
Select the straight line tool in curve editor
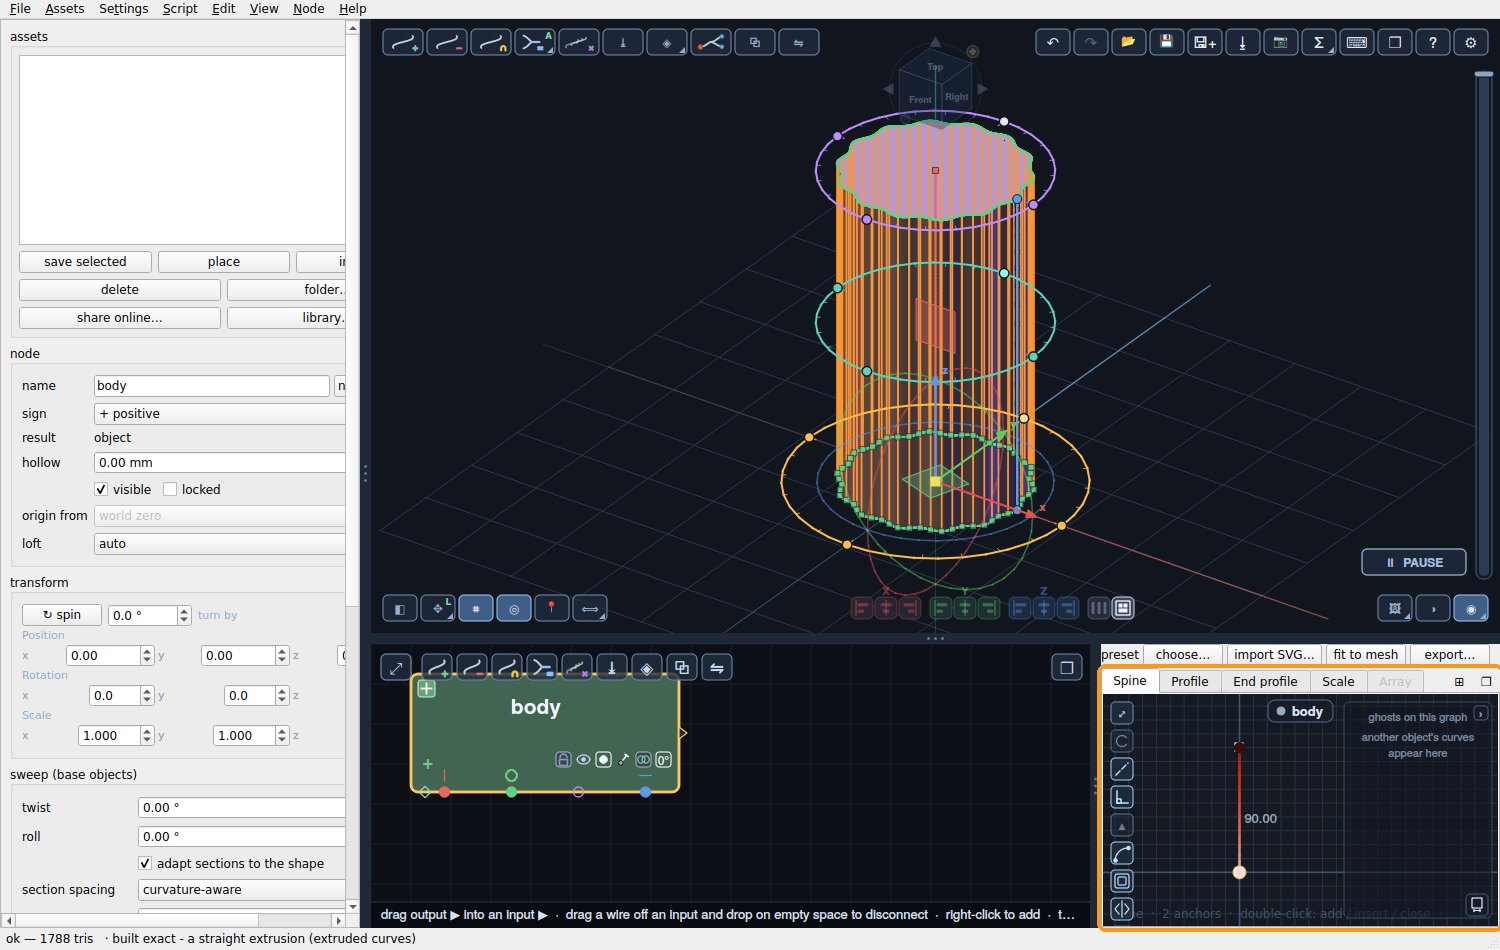pyautogui.click(x=1122, y=769)
